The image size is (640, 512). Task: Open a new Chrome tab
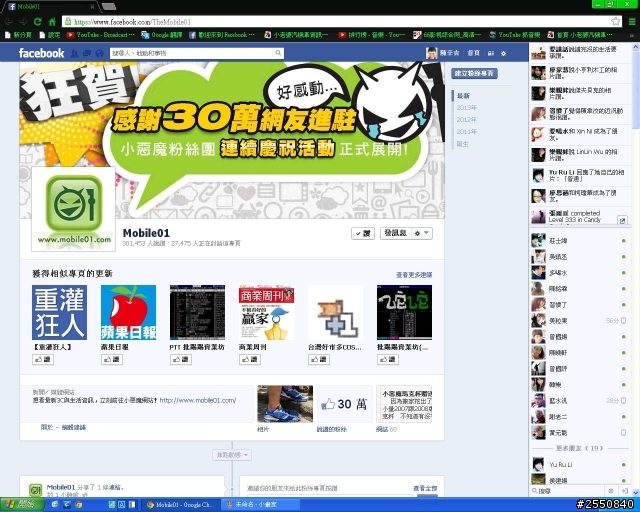[109, 6]
